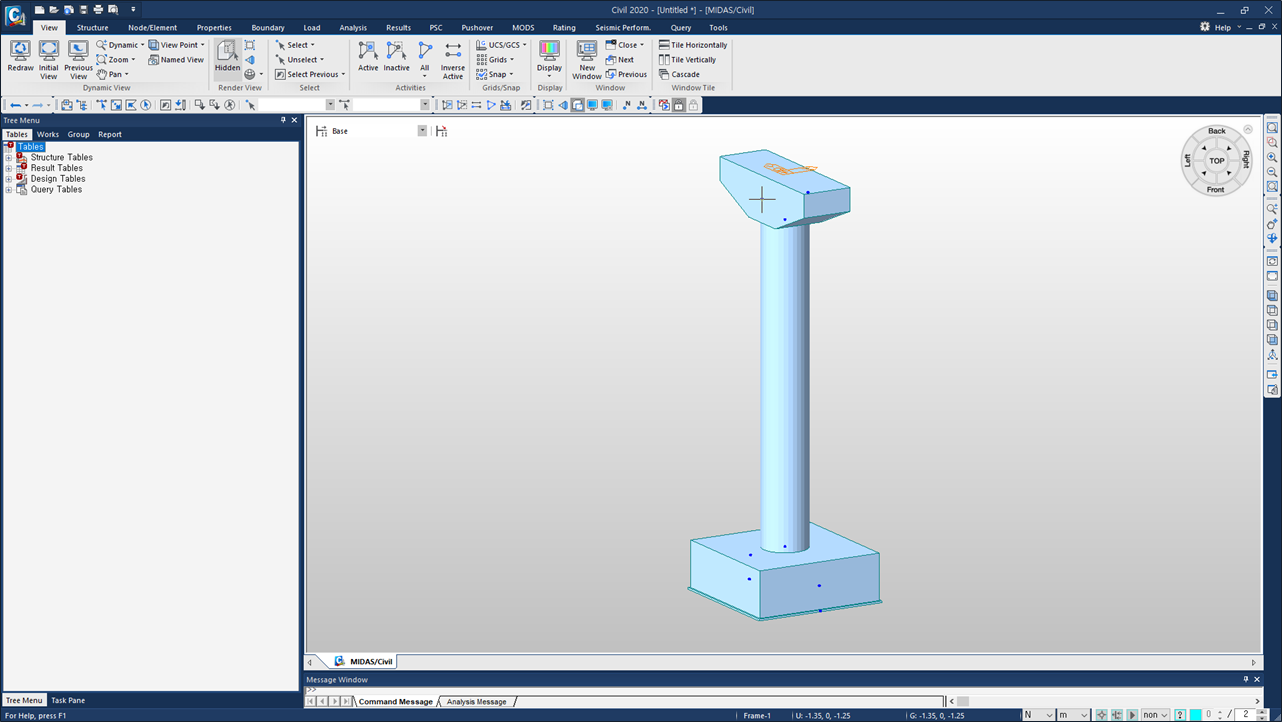The width and height of the screenshot is (1282, 722).
Task: Click the Zoom Out icon in right toolbar
Action: coord(1272,172)
